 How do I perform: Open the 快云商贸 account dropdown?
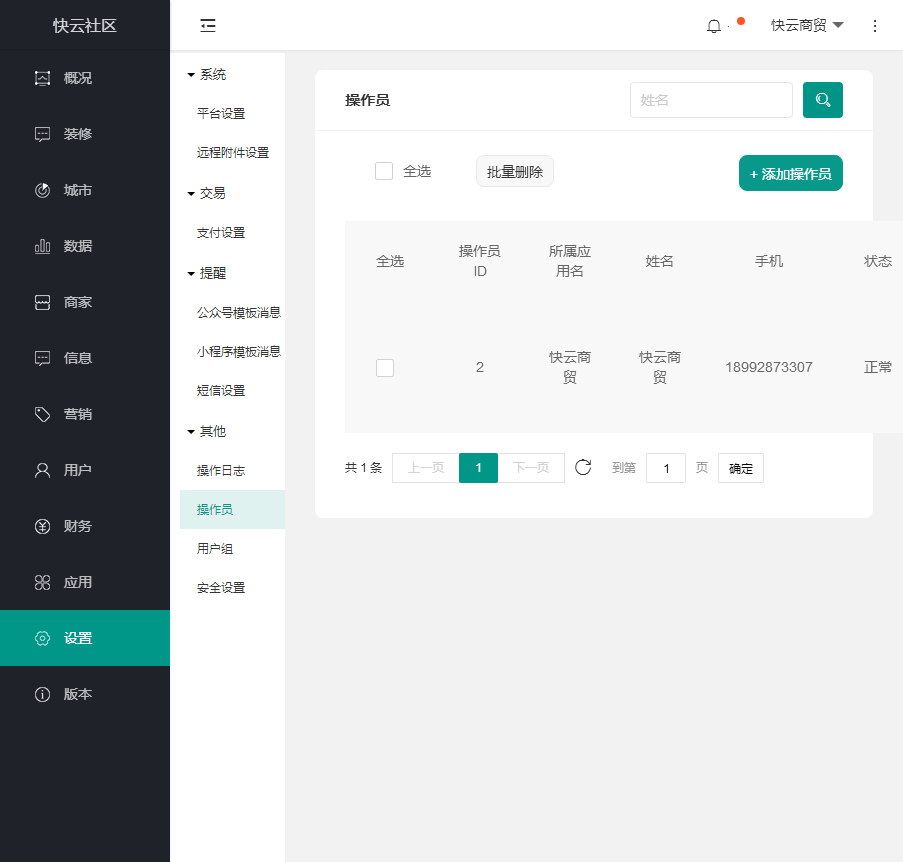(807, 26)
